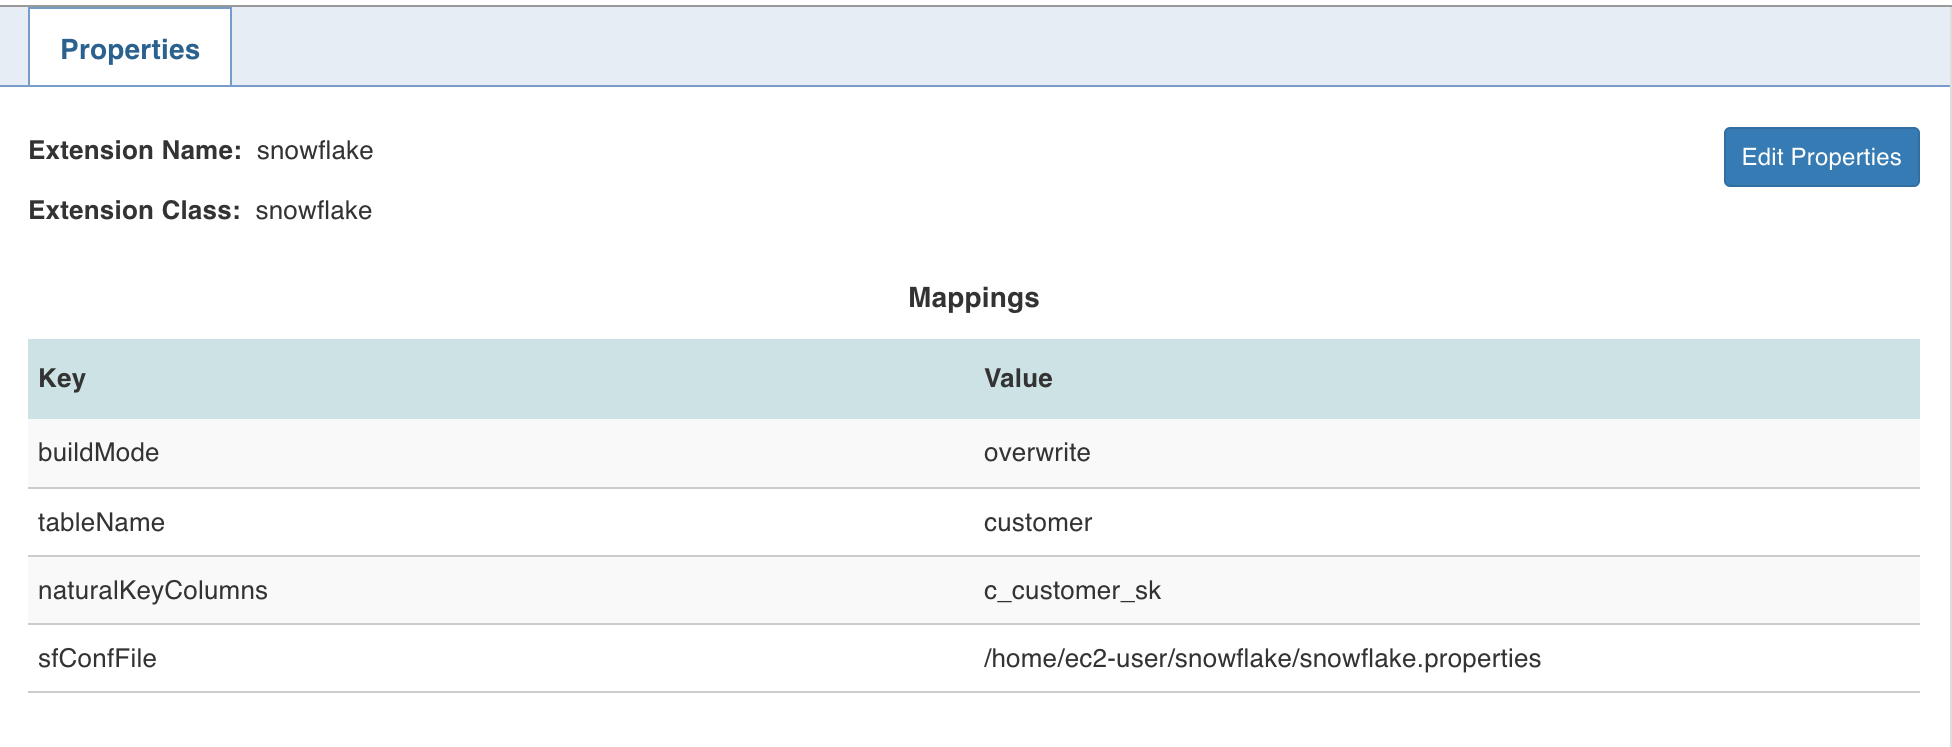Select the buildMode key cell
1952x747 pixels.
pyautogui.click(x=99, y=452)
